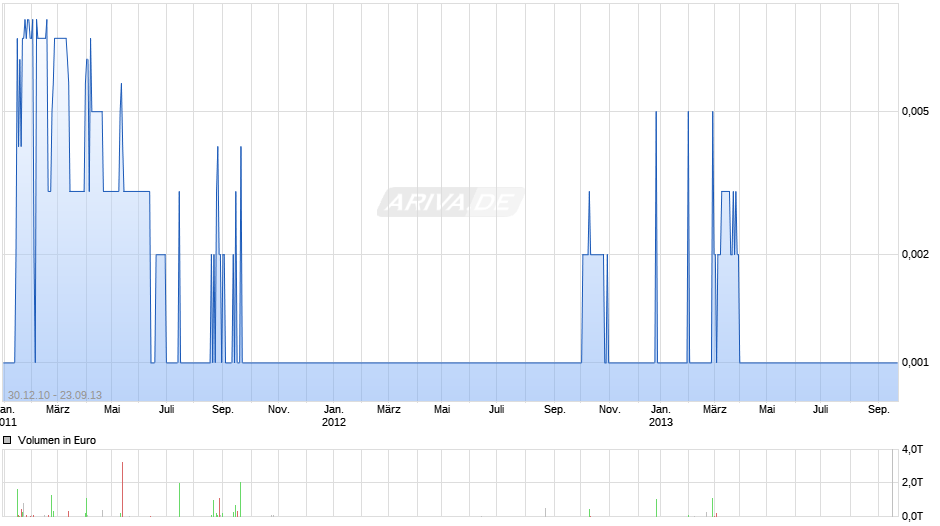Click the date range text 30.12.10 - 23.09.13

click(55, 395)
